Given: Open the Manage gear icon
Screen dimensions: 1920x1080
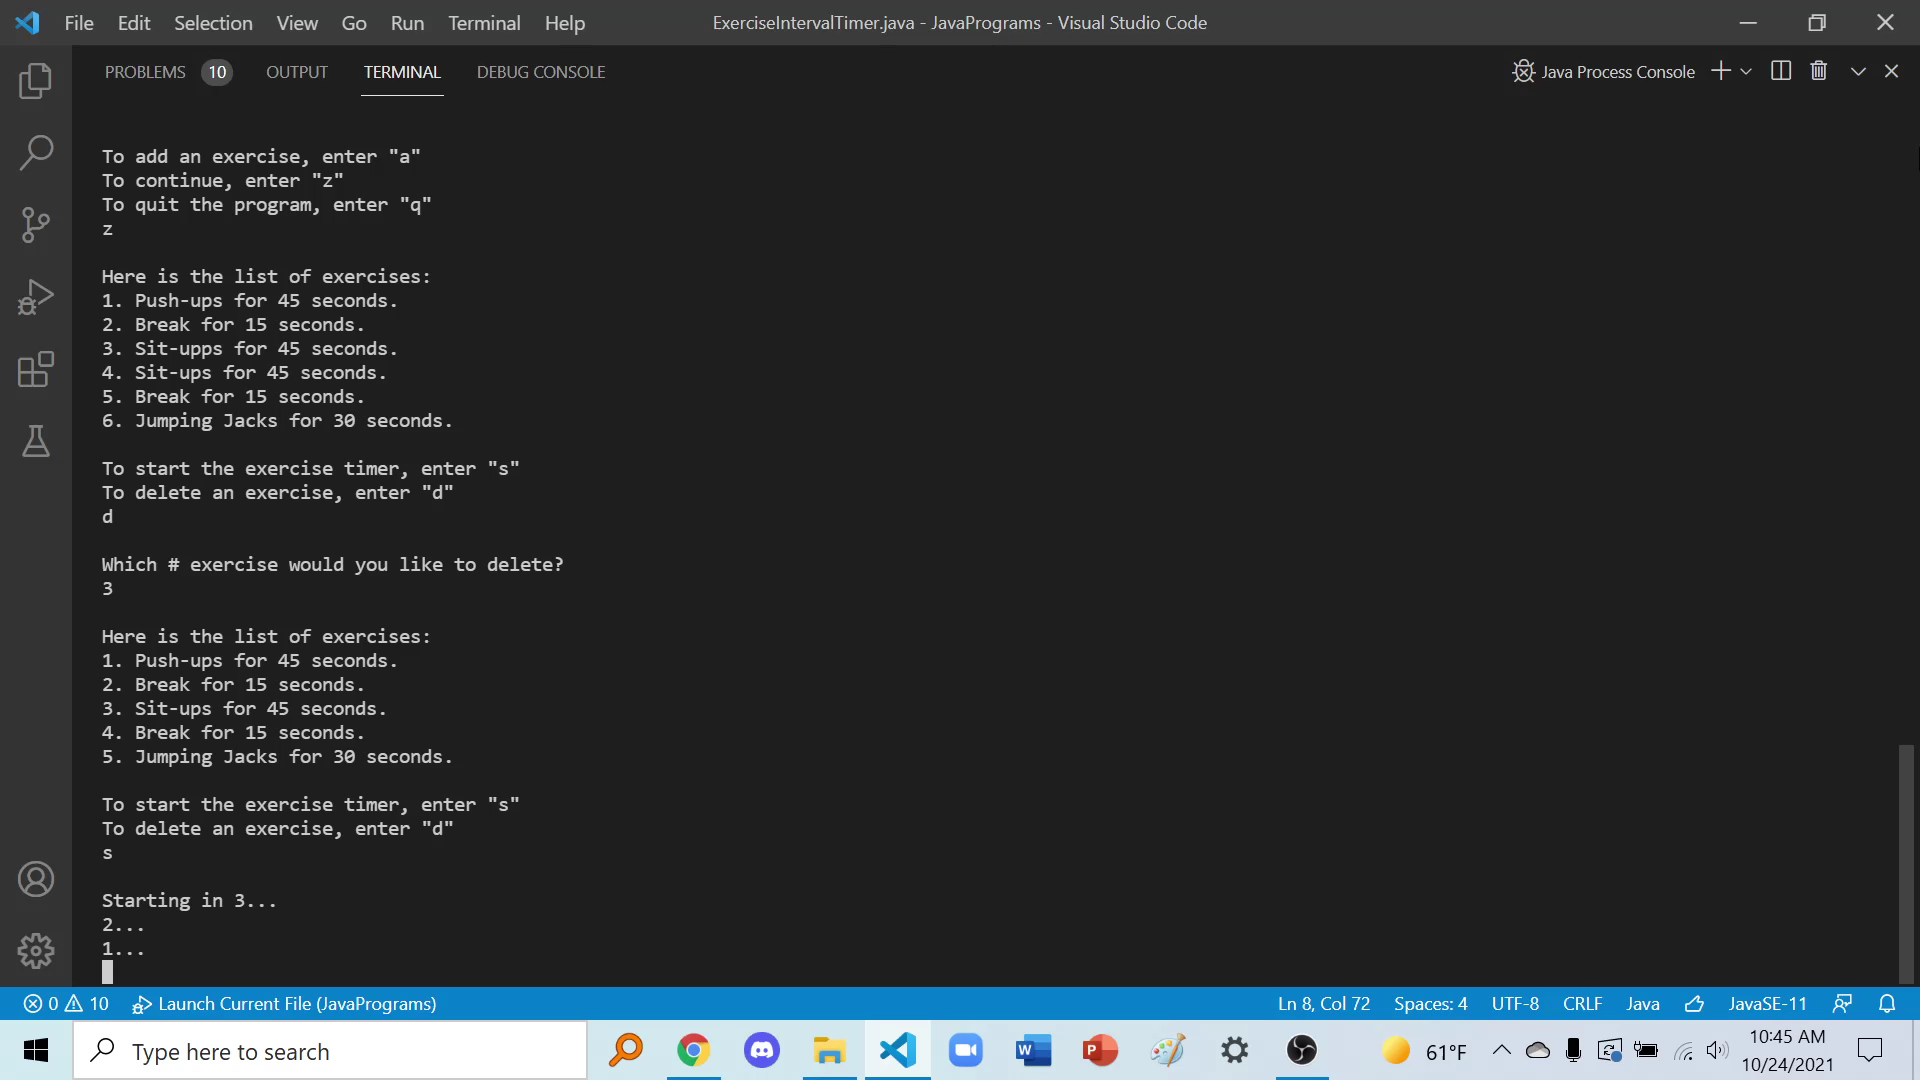Looking at the screenshot, I should [x=36, y=951].
